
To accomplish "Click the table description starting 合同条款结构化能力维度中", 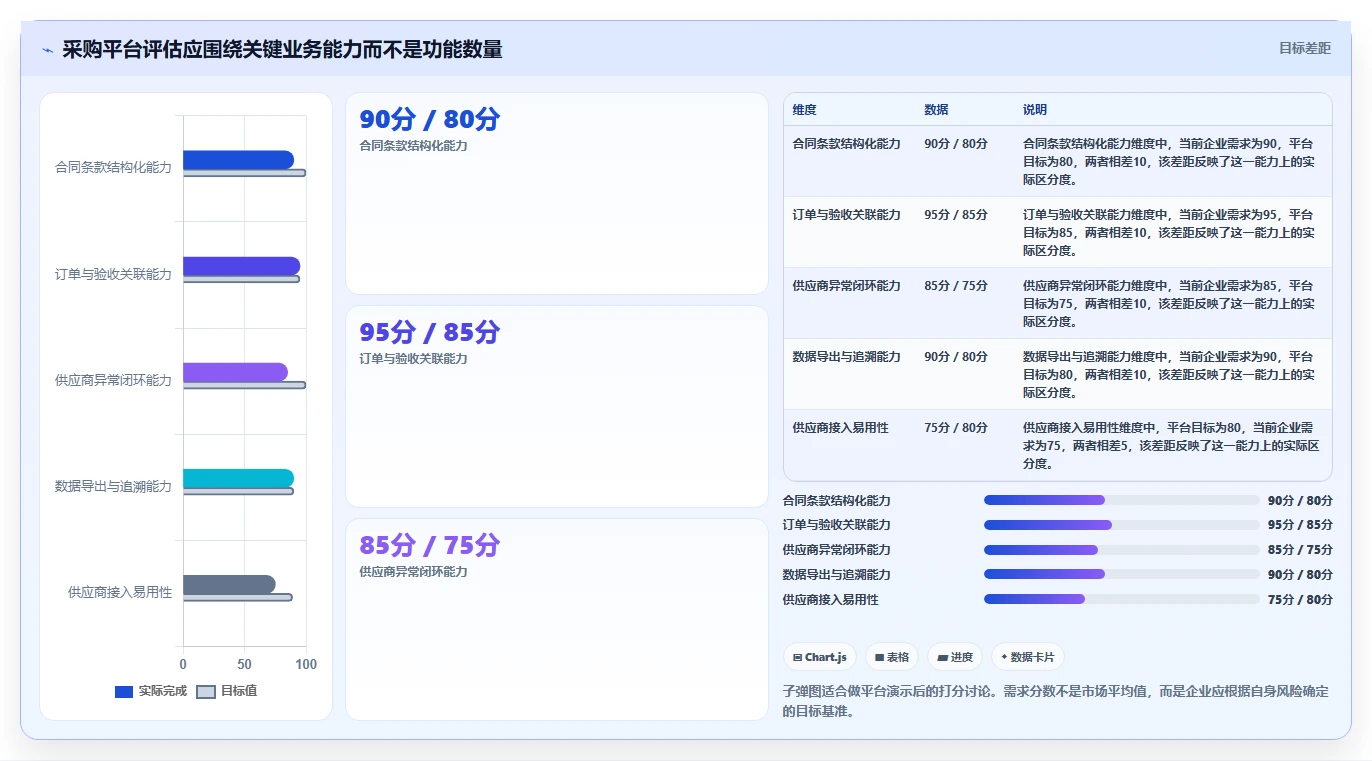I will click(1169, 162).
